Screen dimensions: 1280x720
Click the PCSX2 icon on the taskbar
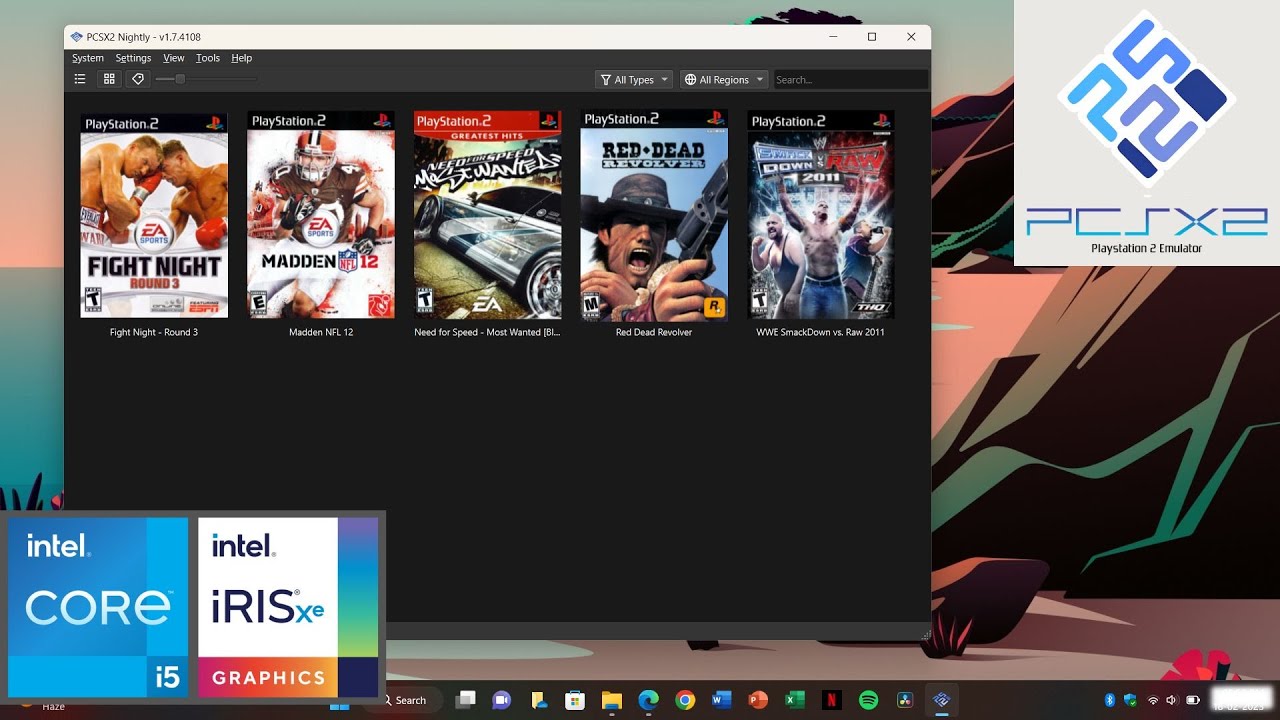[941, 700]
